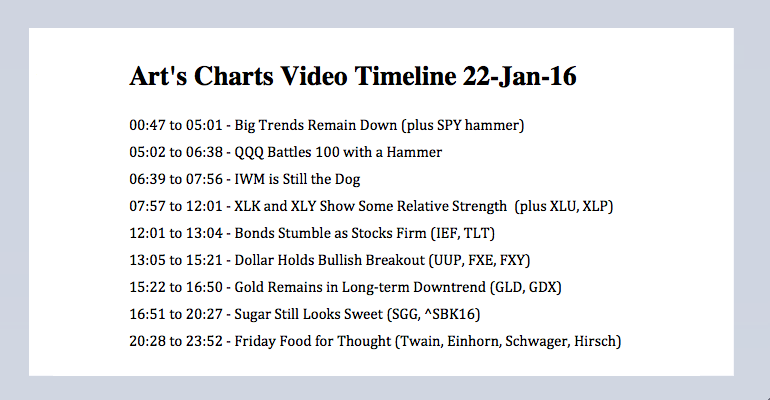Click the 15:22 to 16:50 timestamp
Viewport: 770px width, 400px height.
tap(175, 288)
